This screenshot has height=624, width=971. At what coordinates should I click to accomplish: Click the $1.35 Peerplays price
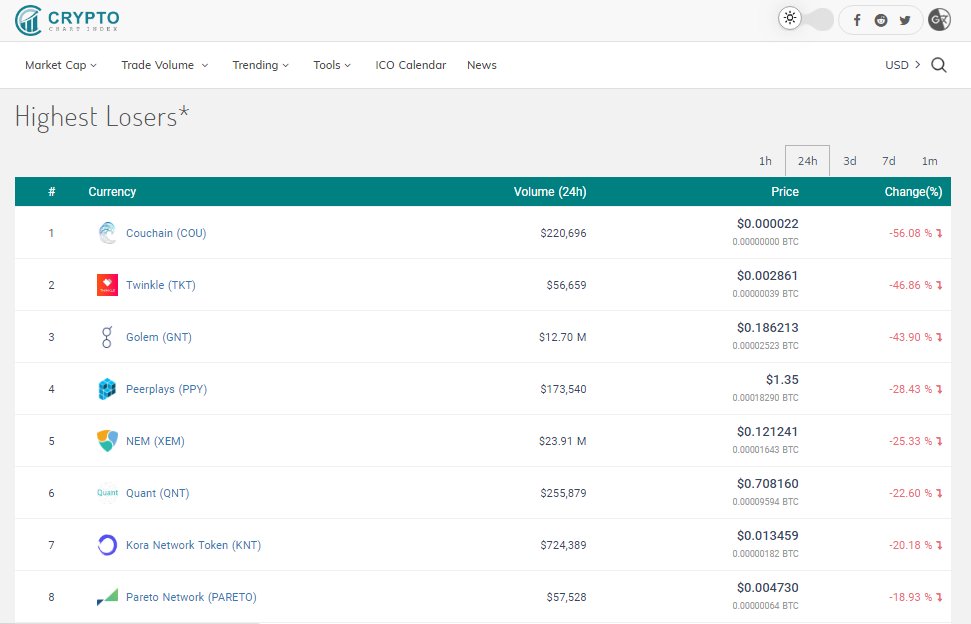tap(782, 379)
